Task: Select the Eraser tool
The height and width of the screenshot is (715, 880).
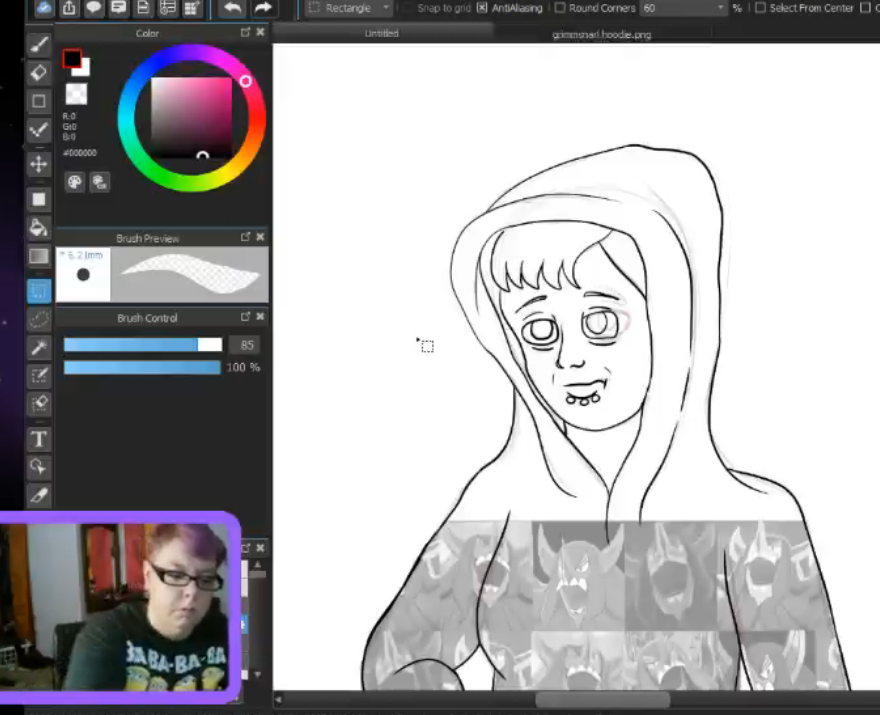Action: coord(39,73)
